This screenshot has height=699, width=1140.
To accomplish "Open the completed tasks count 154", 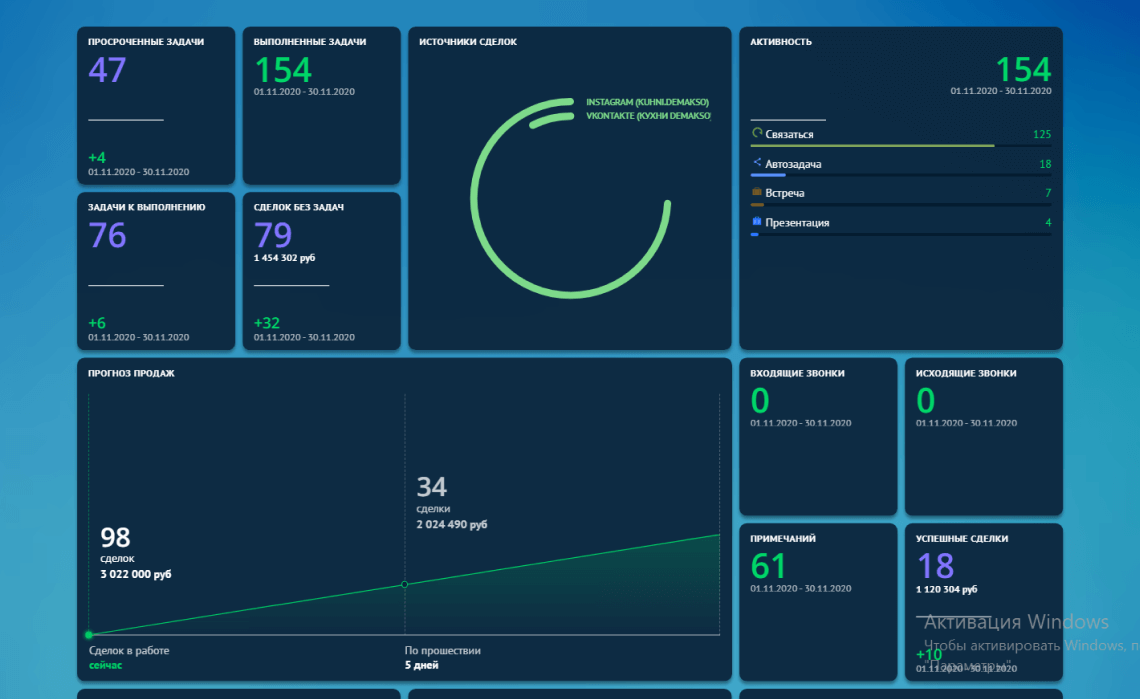I will point(283,71).
